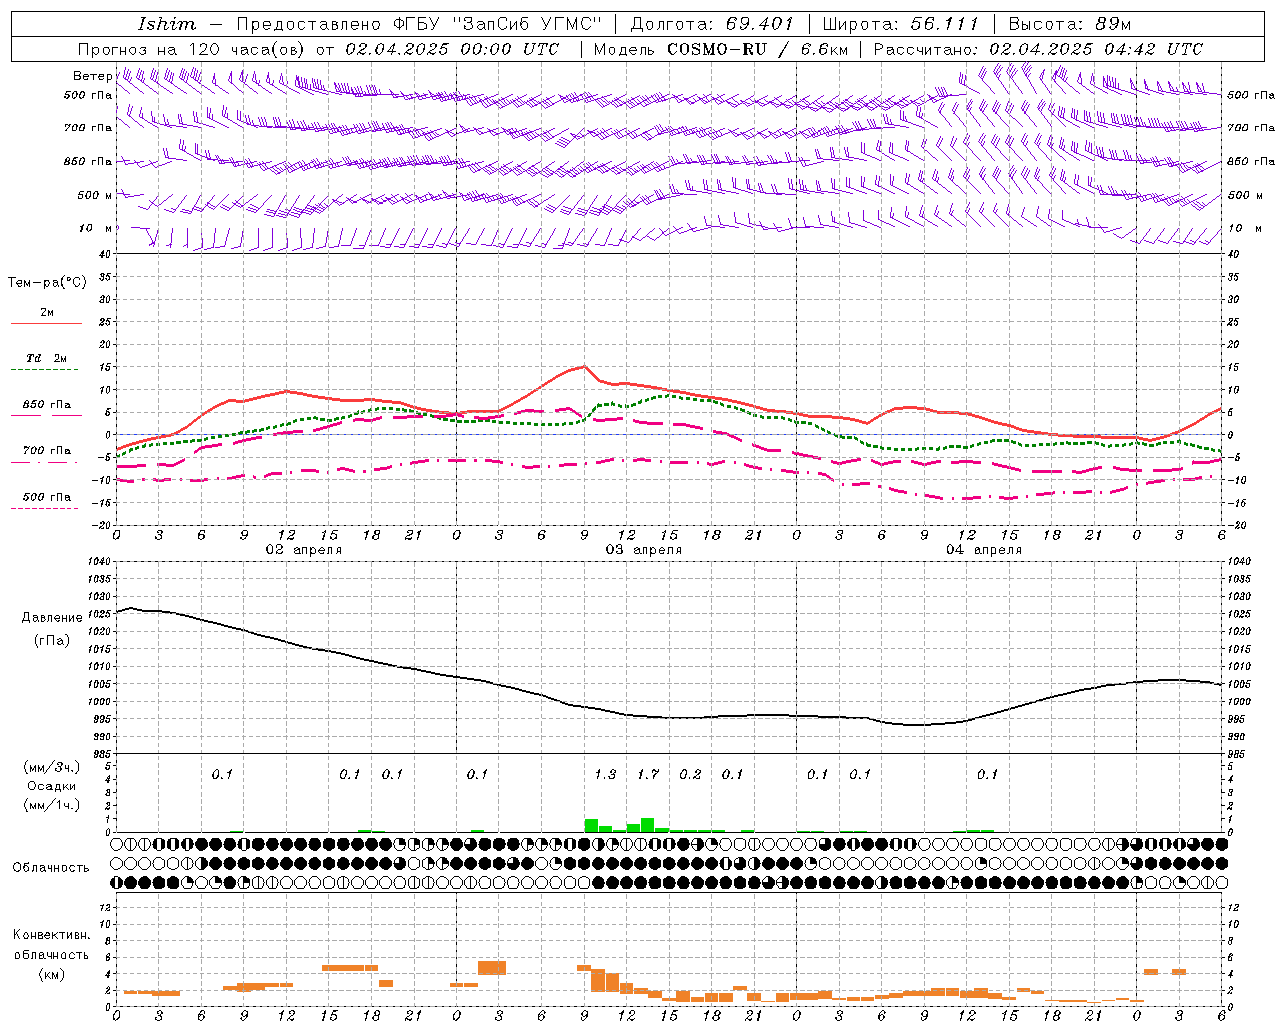Click the longitude value "Долгота: 69.401"

click(x=711, y=24)
